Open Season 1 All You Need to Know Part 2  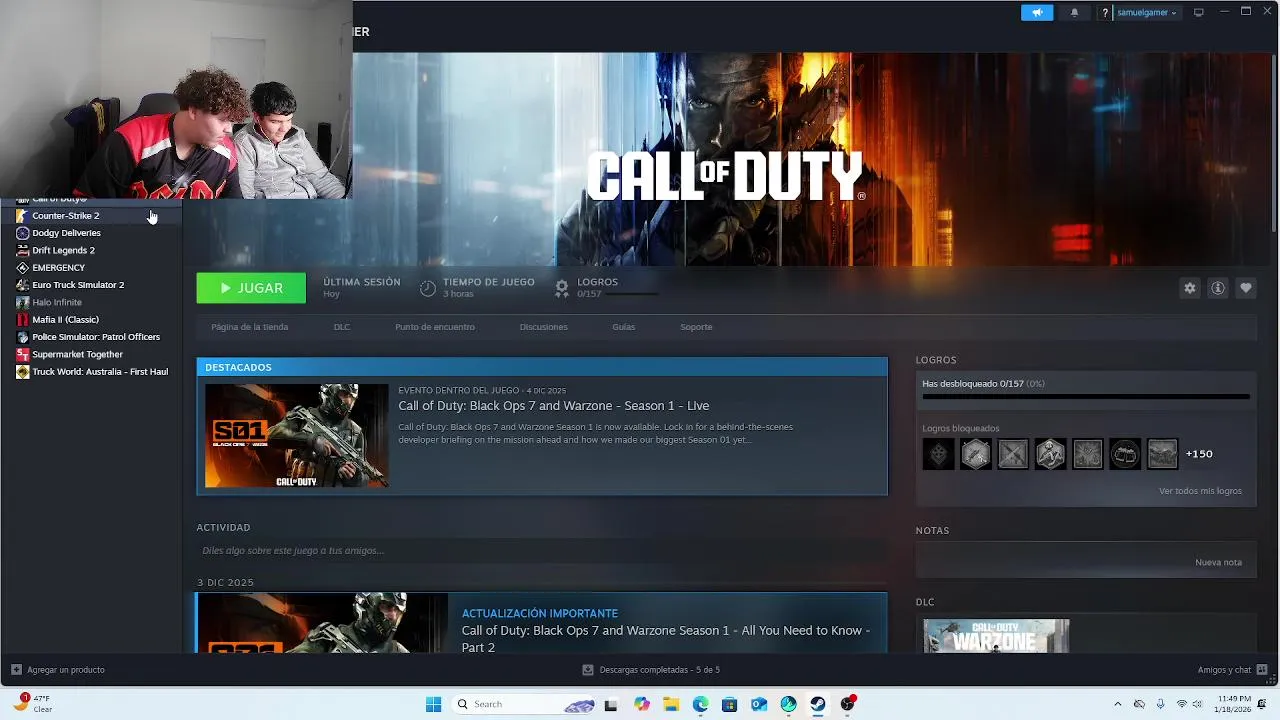point(665,639)
